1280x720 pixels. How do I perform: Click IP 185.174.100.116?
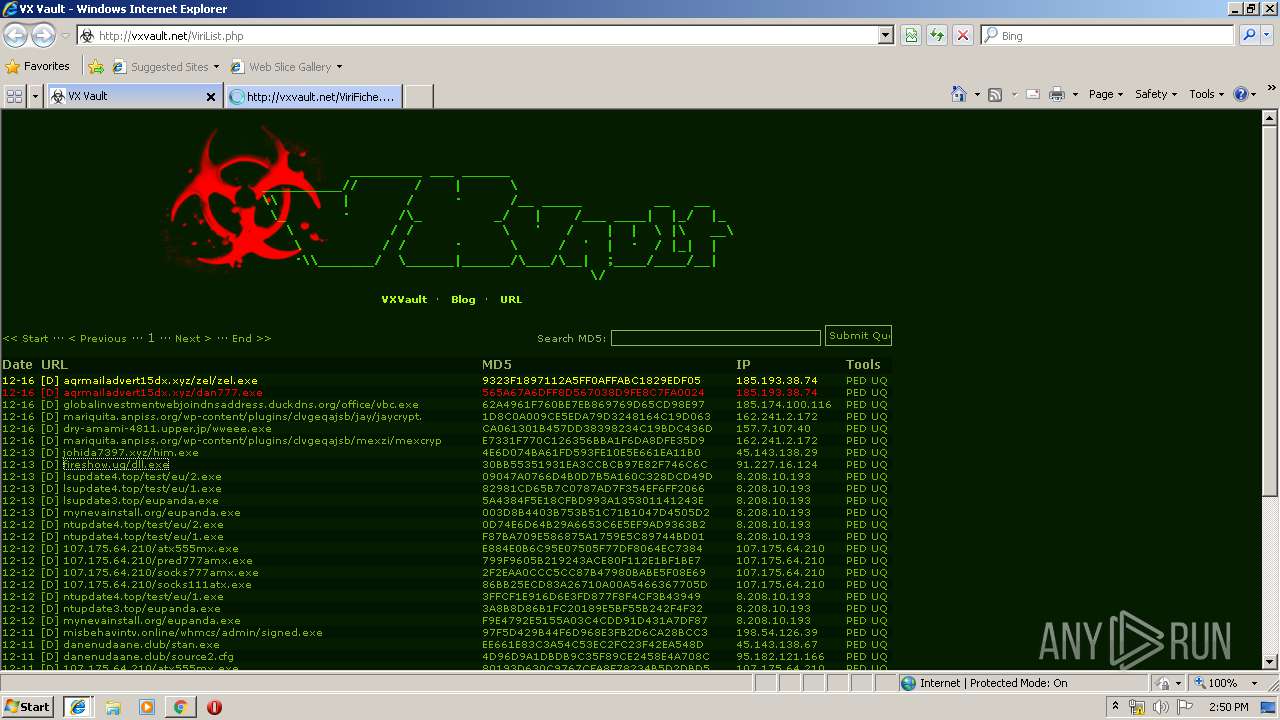(x=784, y=405)
